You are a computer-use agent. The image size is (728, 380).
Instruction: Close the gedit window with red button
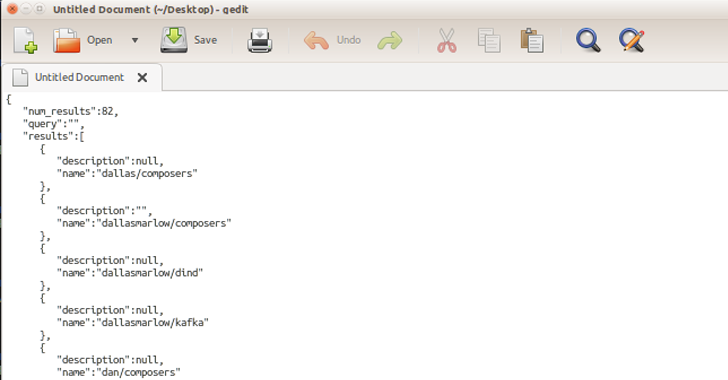pos(13,9)
